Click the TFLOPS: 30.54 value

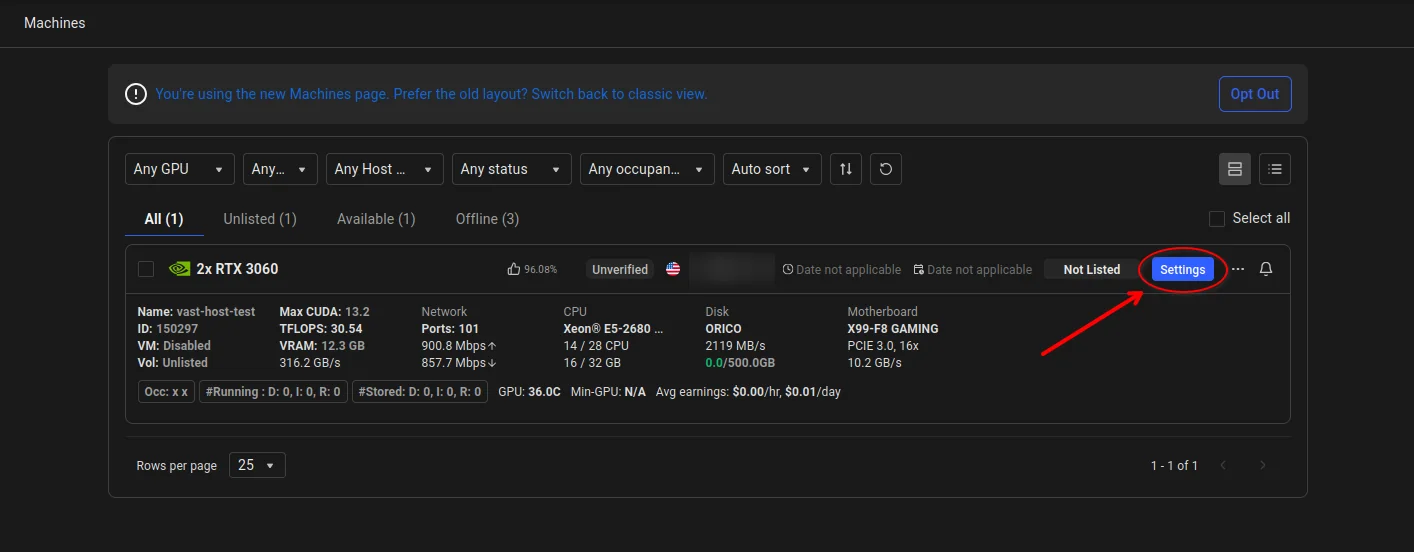click(321, 328)
